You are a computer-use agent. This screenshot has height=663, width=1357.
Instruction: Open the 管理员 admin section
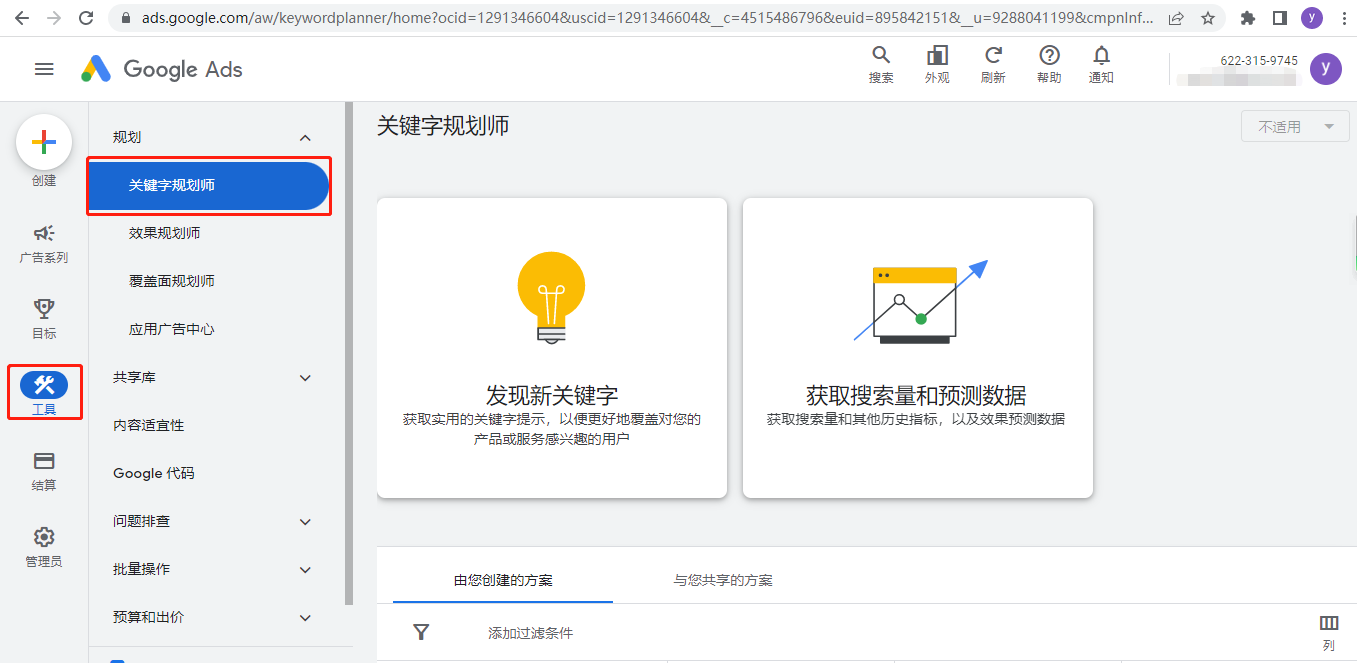pyautogui.click(x=44, y=547)
